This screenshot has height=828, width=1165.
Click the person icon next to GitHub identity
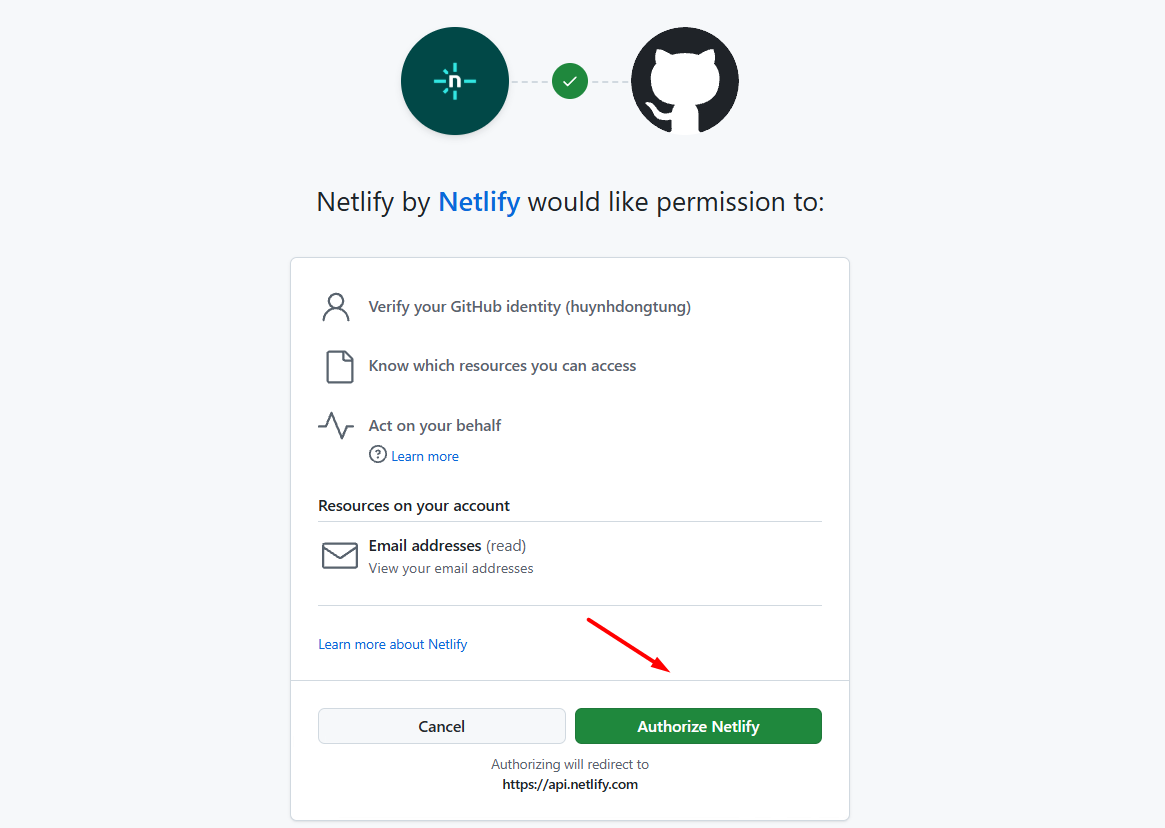click(x=336, y=306)
